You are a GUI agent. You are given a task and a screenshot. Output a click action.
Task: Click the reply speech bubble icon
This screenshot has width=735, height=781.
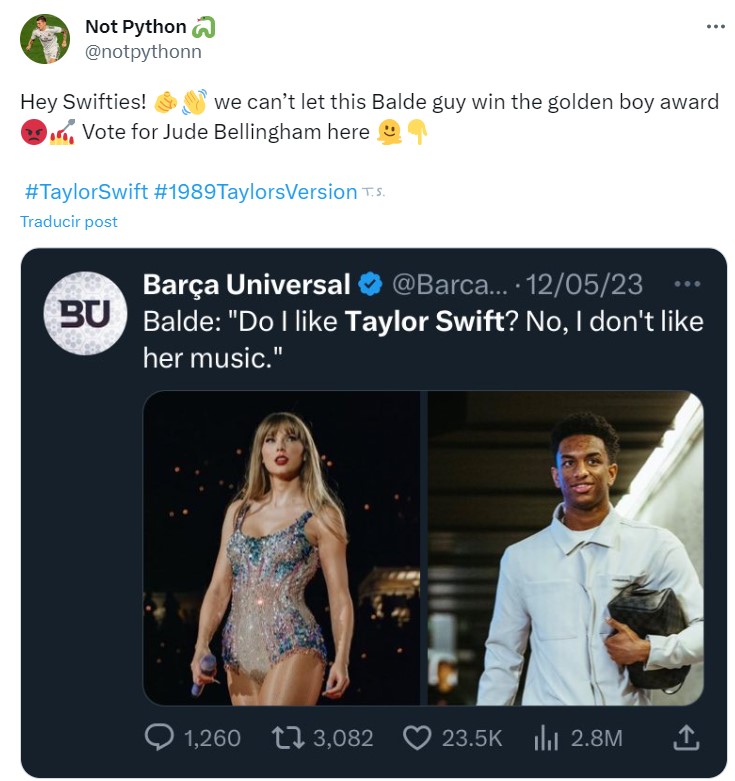click(x=160, y=738)
